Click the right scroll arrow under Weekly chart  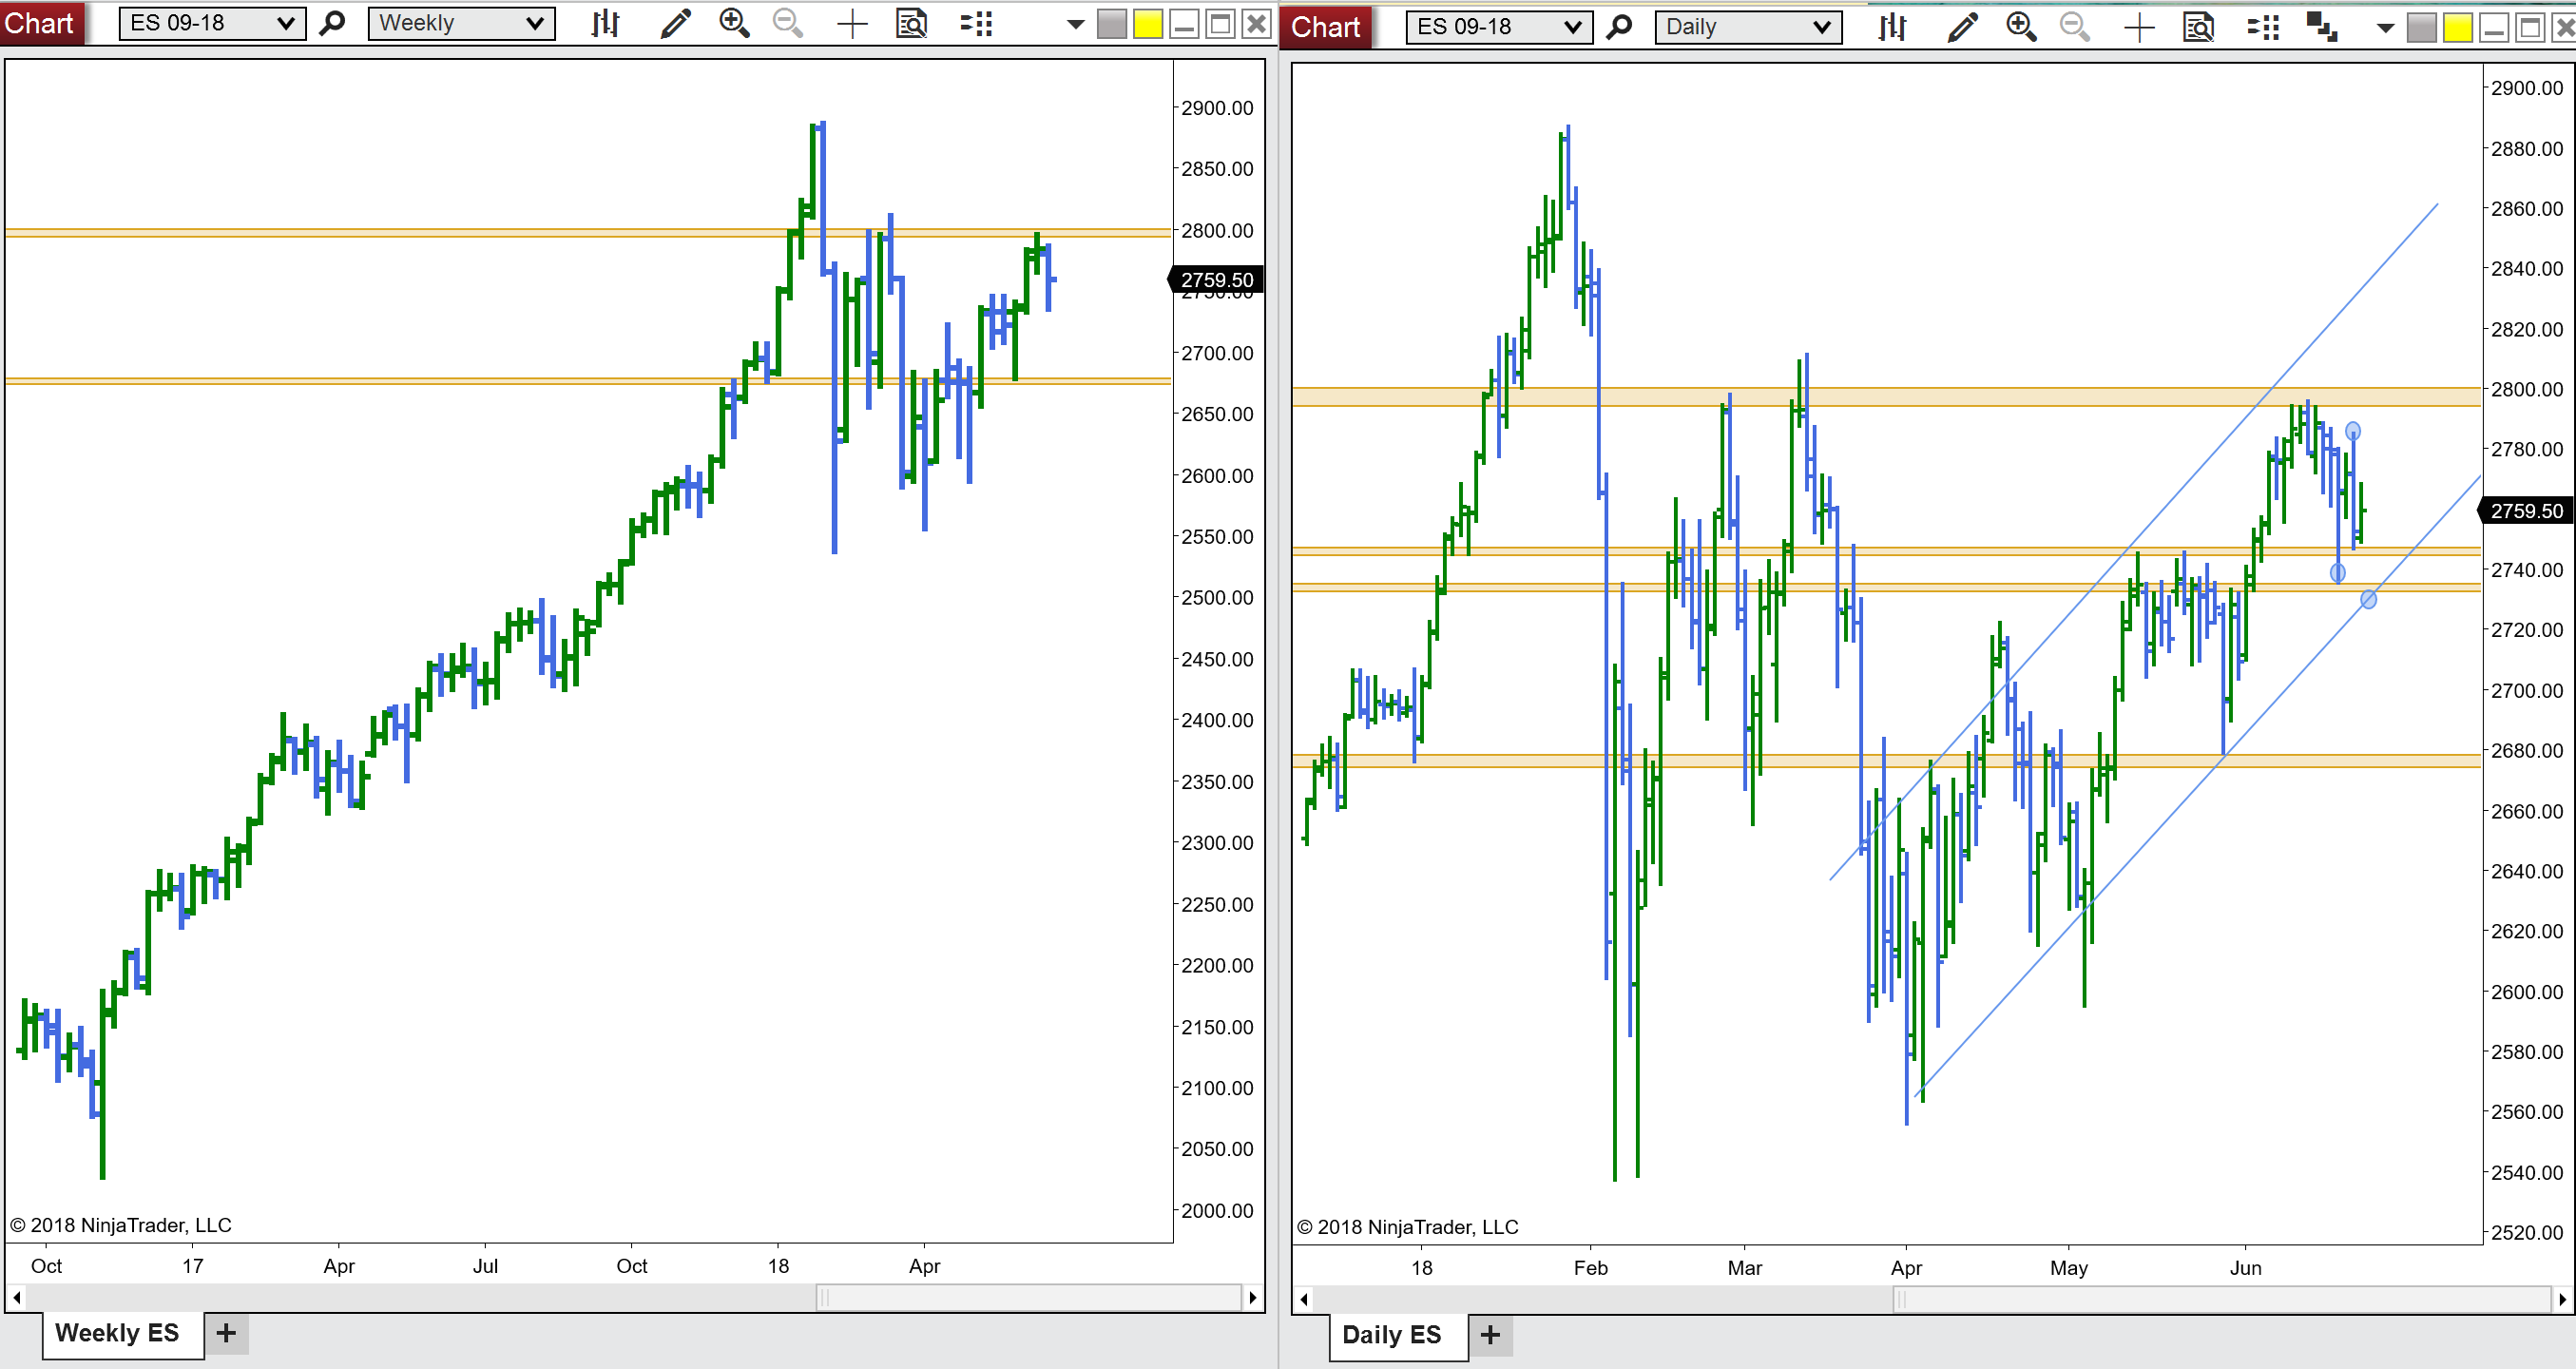click(1253, 1298)
